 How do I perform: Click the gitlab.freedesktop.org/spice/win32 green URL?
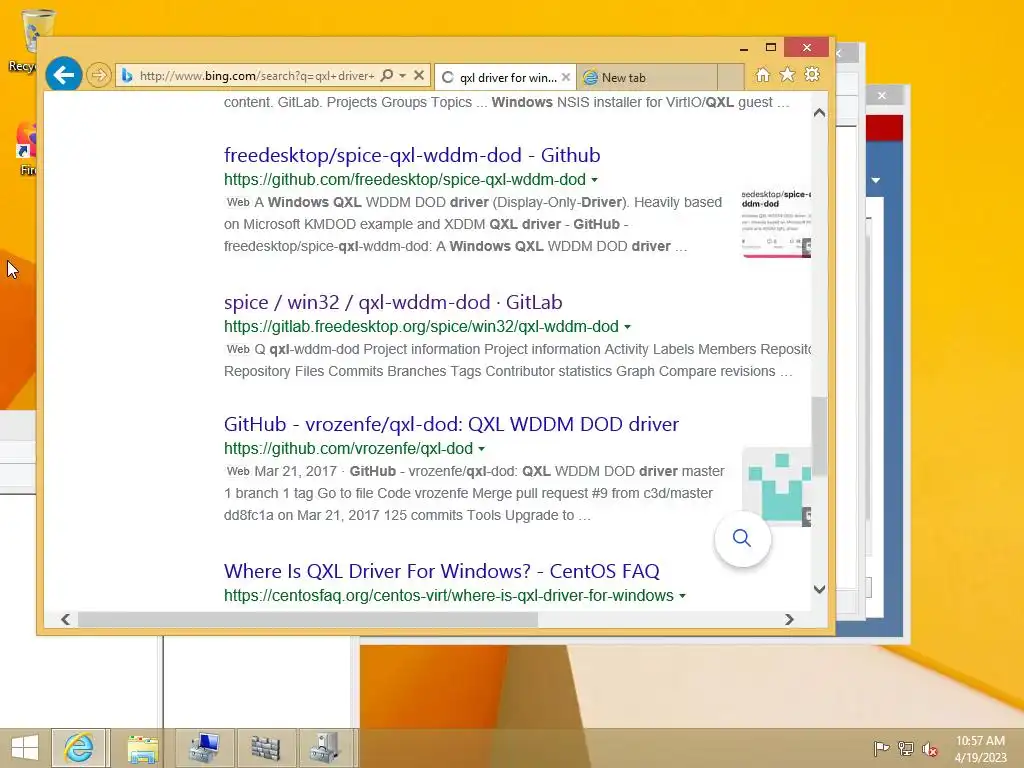(x=421, y=327)
